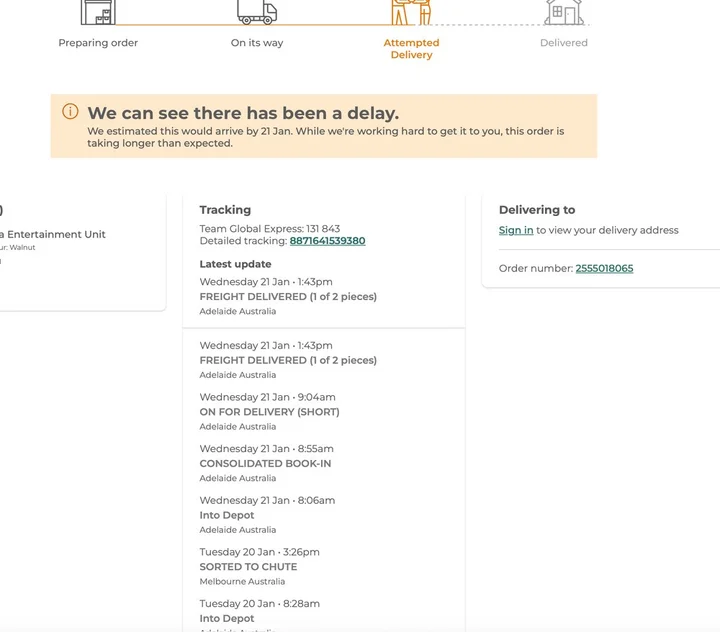
Task: Select the On its way step label
Action: [x=257, y=43]
